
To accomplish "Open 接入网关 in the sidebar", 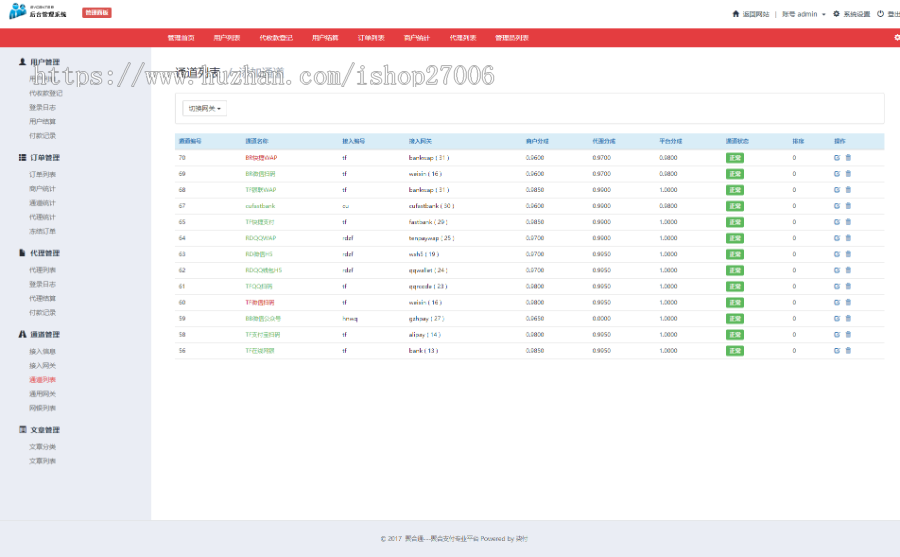I will click(x=42, y=365).
